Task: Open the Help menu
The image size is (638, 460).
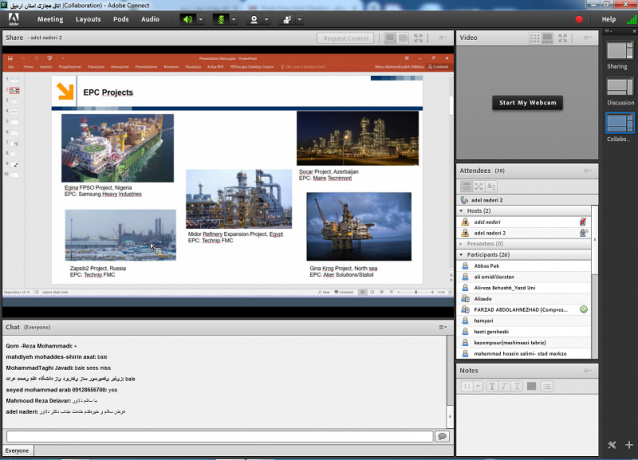Action: (x=609, y=19)
